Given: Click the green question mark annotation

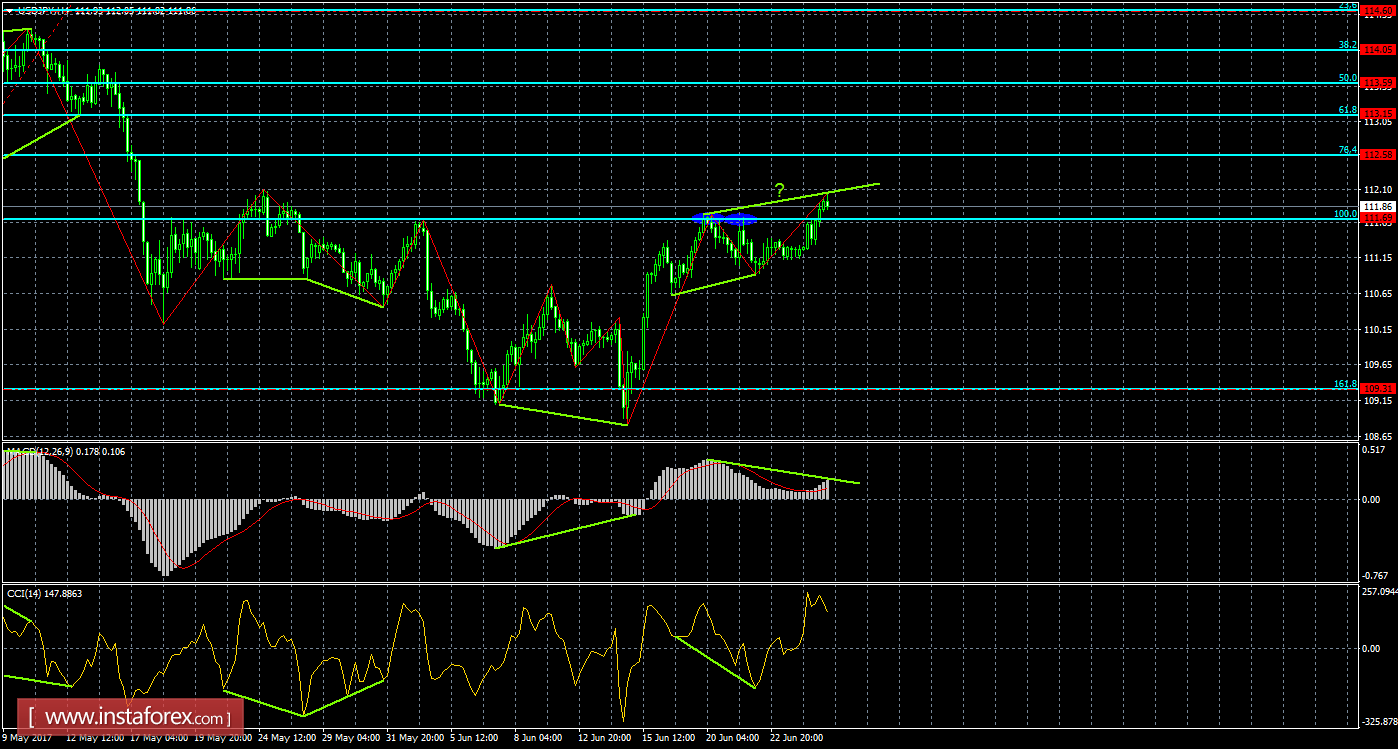Looking at the screenshot, I should (x=779, y=190).
